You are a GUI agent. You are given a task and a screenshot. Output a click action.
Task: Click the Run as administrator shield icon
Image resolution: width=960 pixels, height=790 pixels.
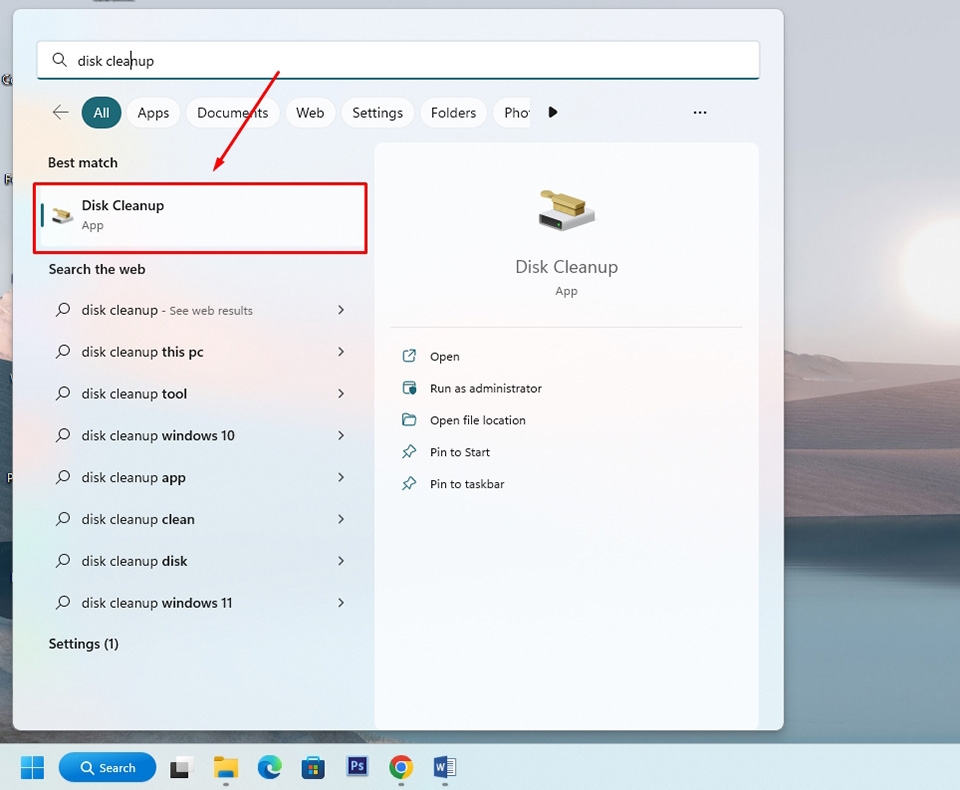coord(409,388)
